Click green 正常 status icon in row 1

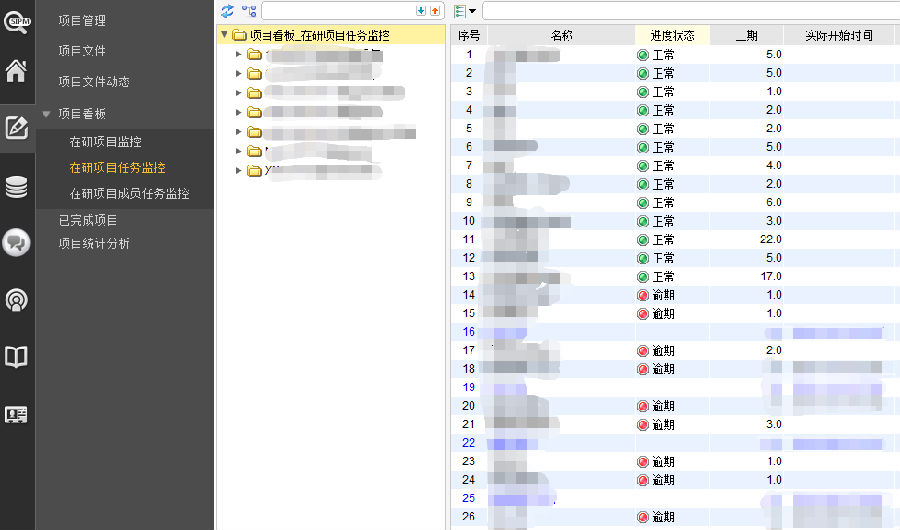click(643, 55)
